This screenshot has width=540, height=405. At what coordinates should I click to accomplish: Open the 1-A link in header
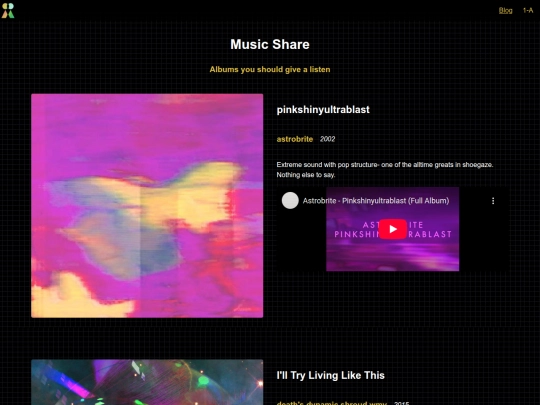(528, 10)
